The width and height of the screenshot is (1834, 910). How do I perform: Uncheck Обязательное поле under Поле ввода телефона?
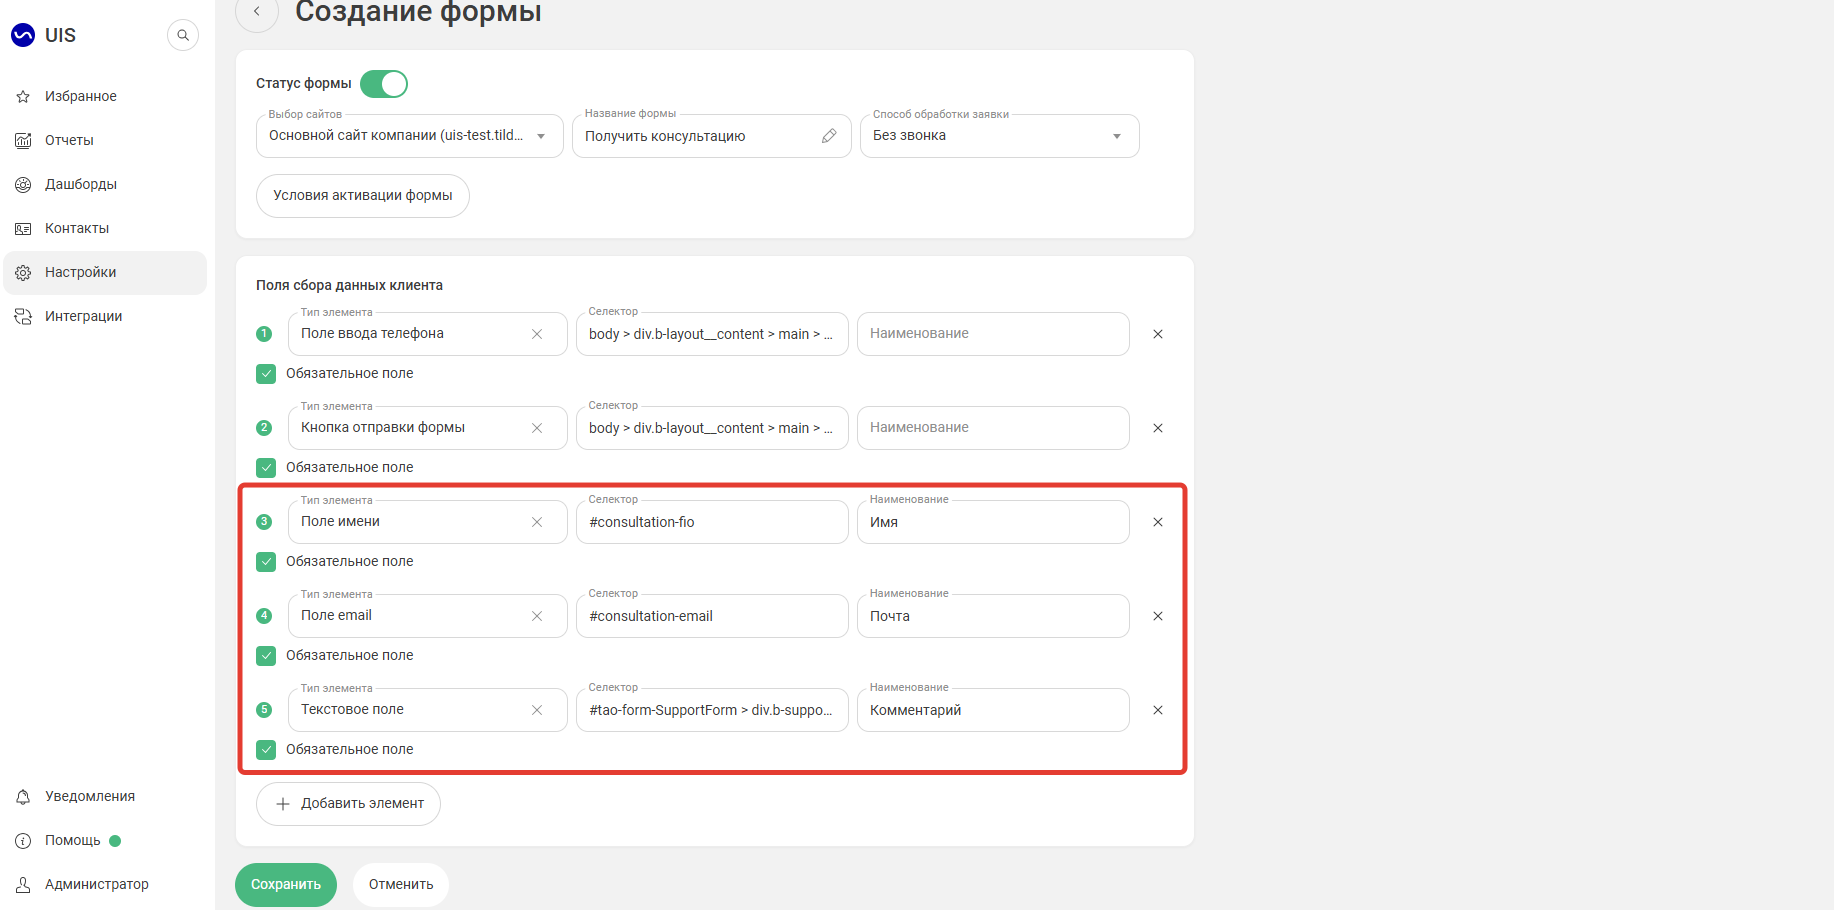(266, 374)
